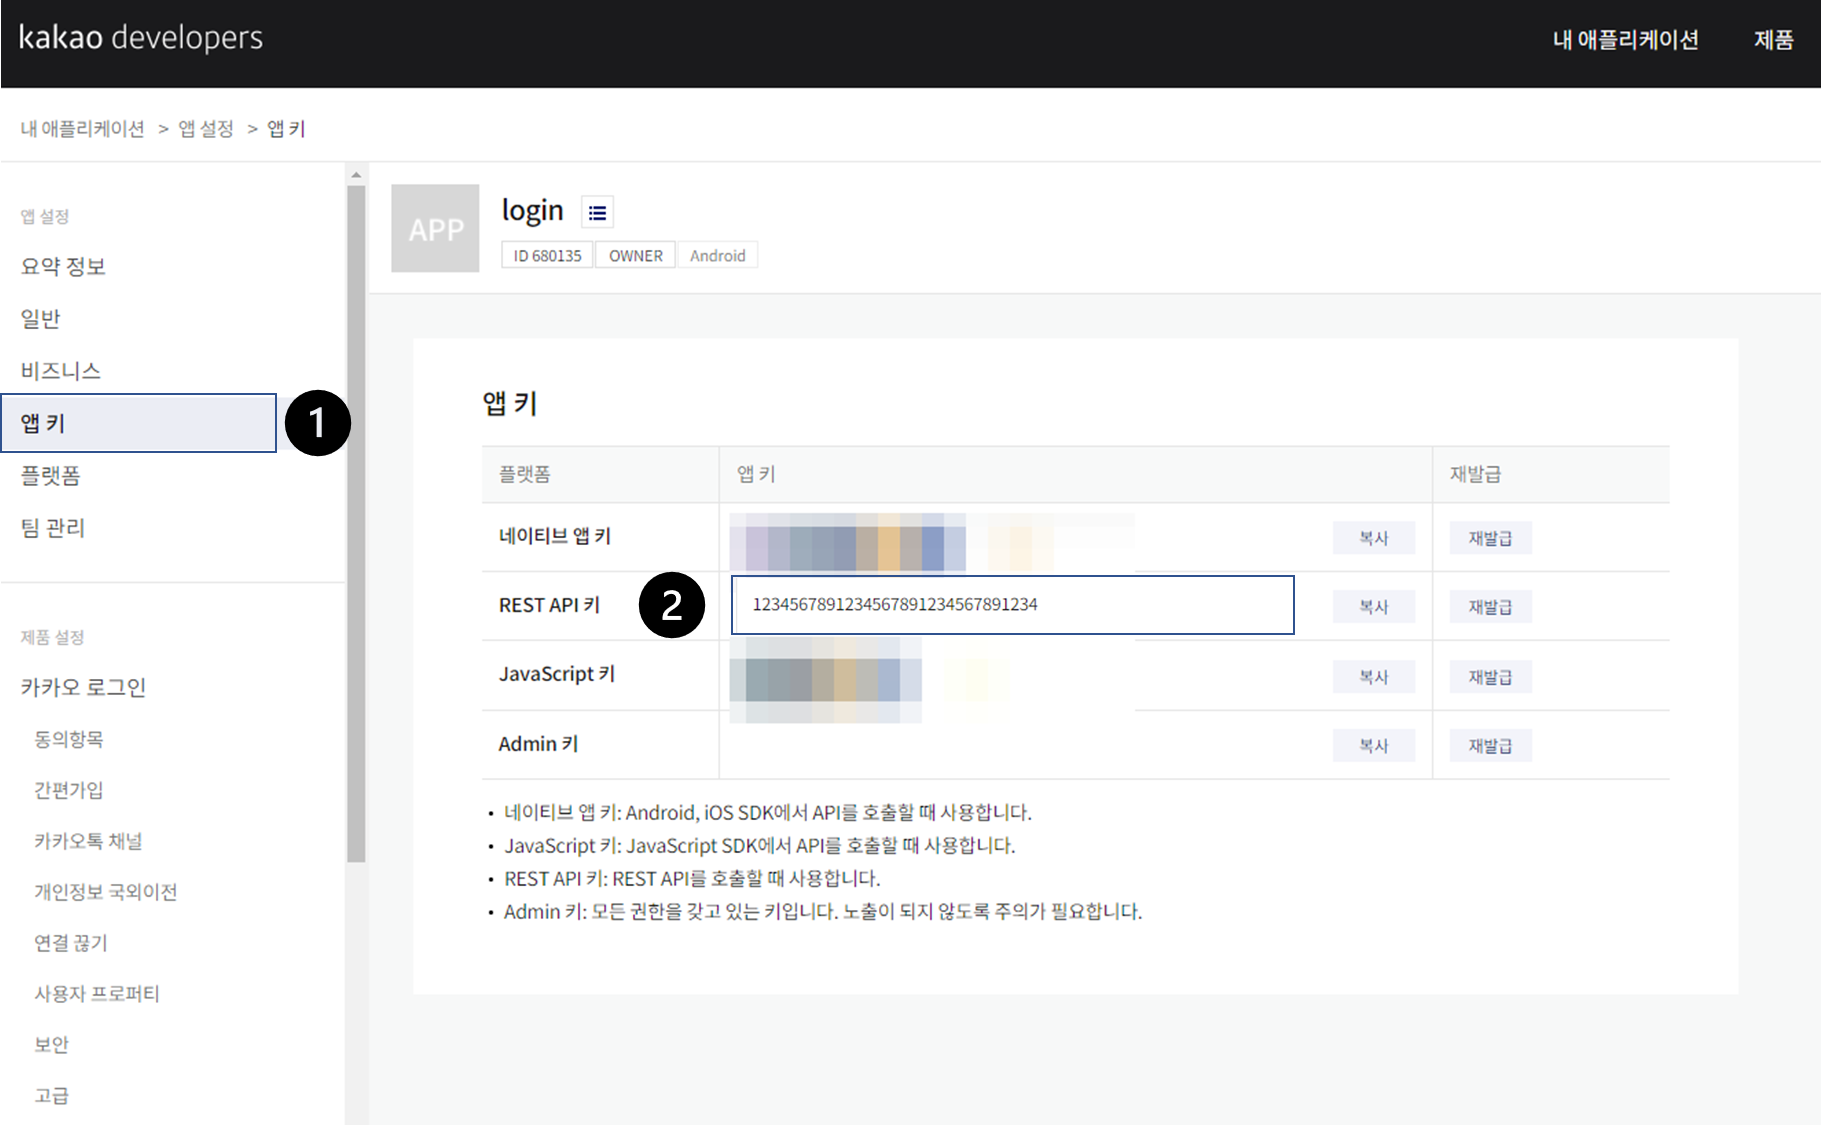Click the 앱 키 breadcrumb item
Viewport: 1821px width, 1125px height.
pos(286,129)
